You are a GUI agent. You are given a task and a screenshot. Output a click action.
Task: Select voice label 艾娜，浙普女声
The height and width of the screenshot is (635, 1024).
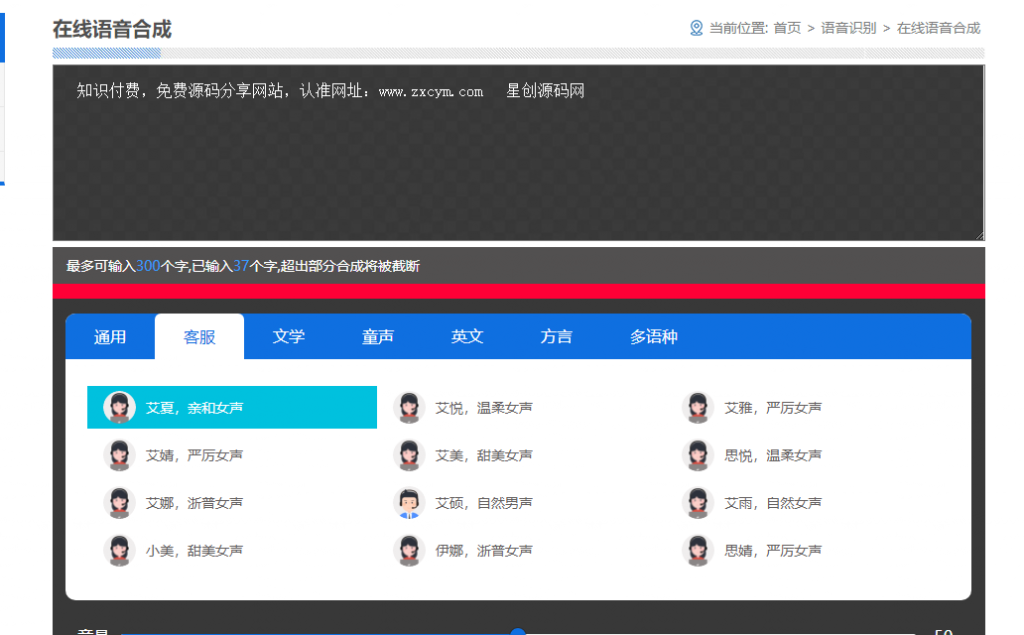(195, 503)
